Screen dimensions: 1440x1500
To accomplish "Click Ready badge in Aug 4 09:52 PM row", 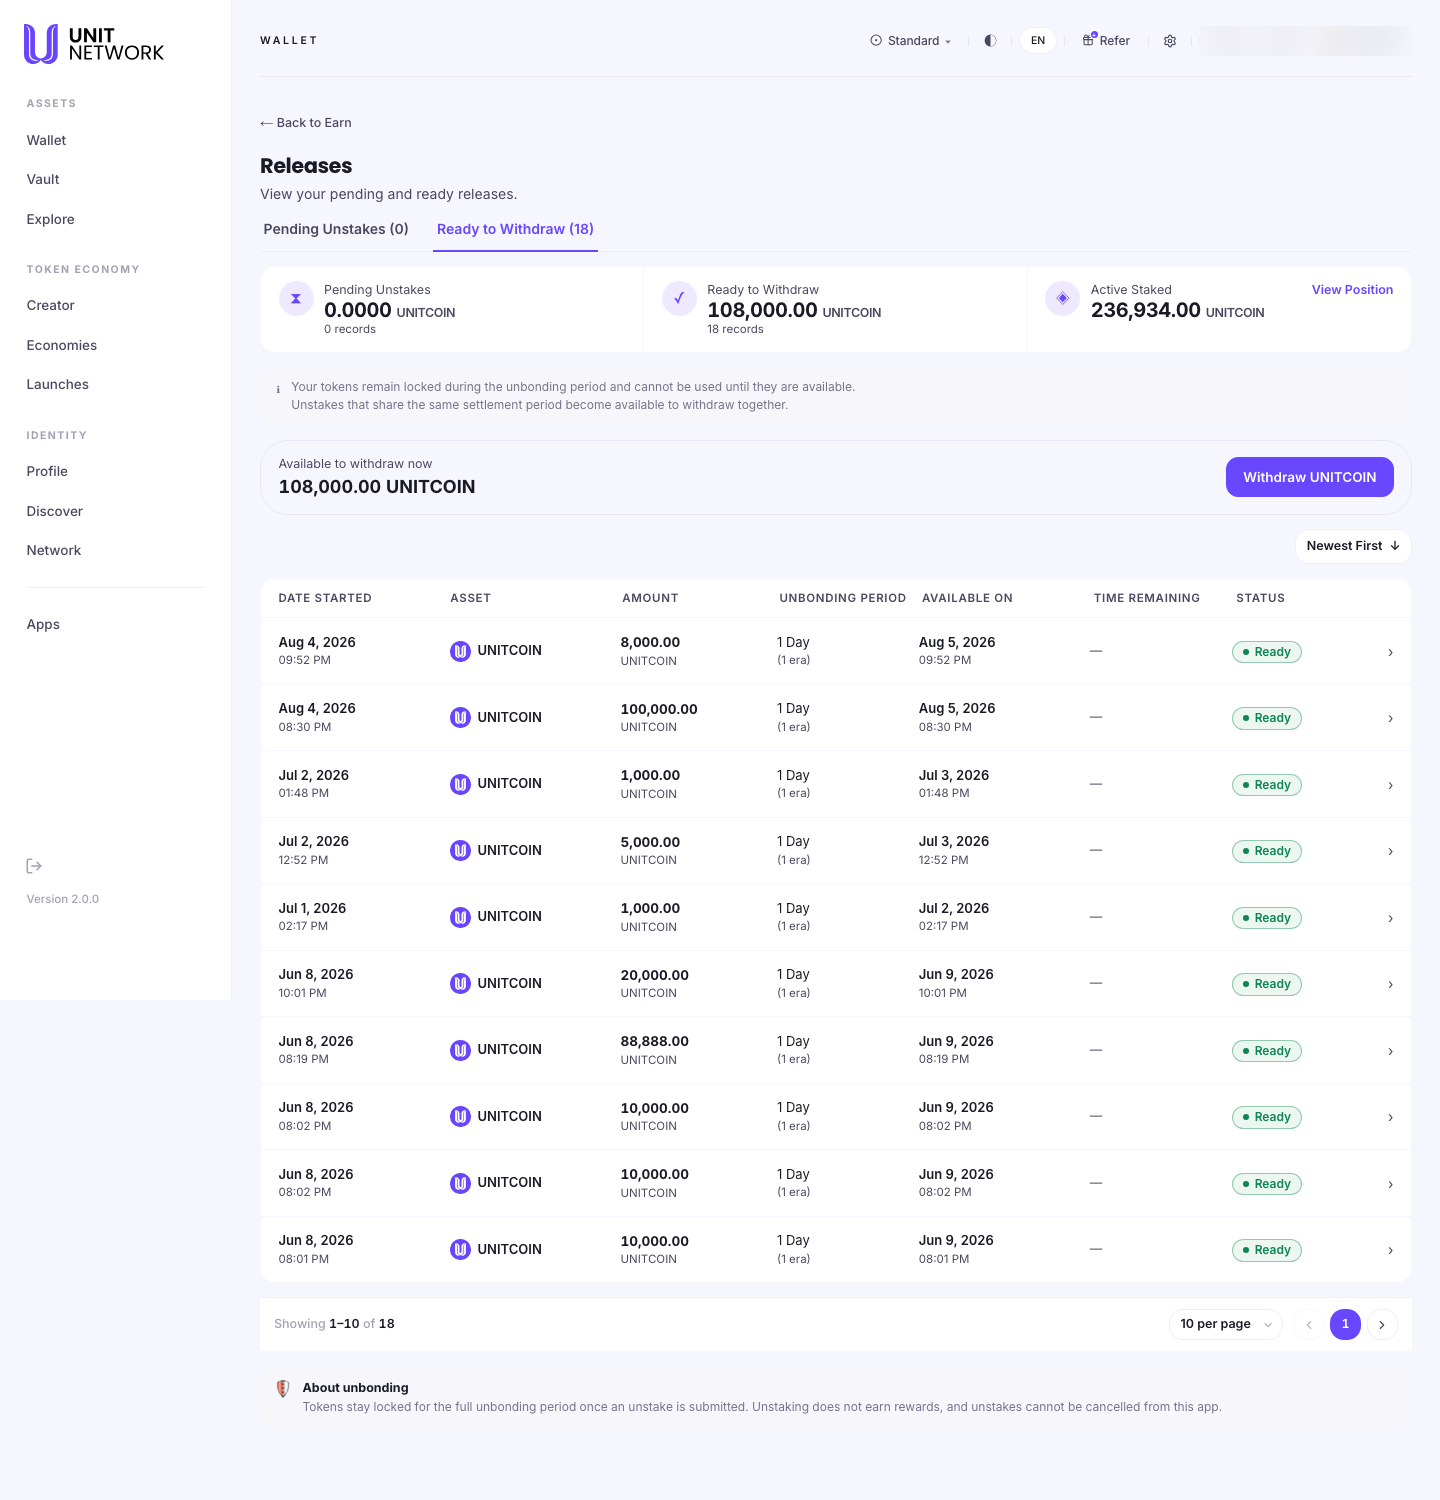I will pos(1266,652).
